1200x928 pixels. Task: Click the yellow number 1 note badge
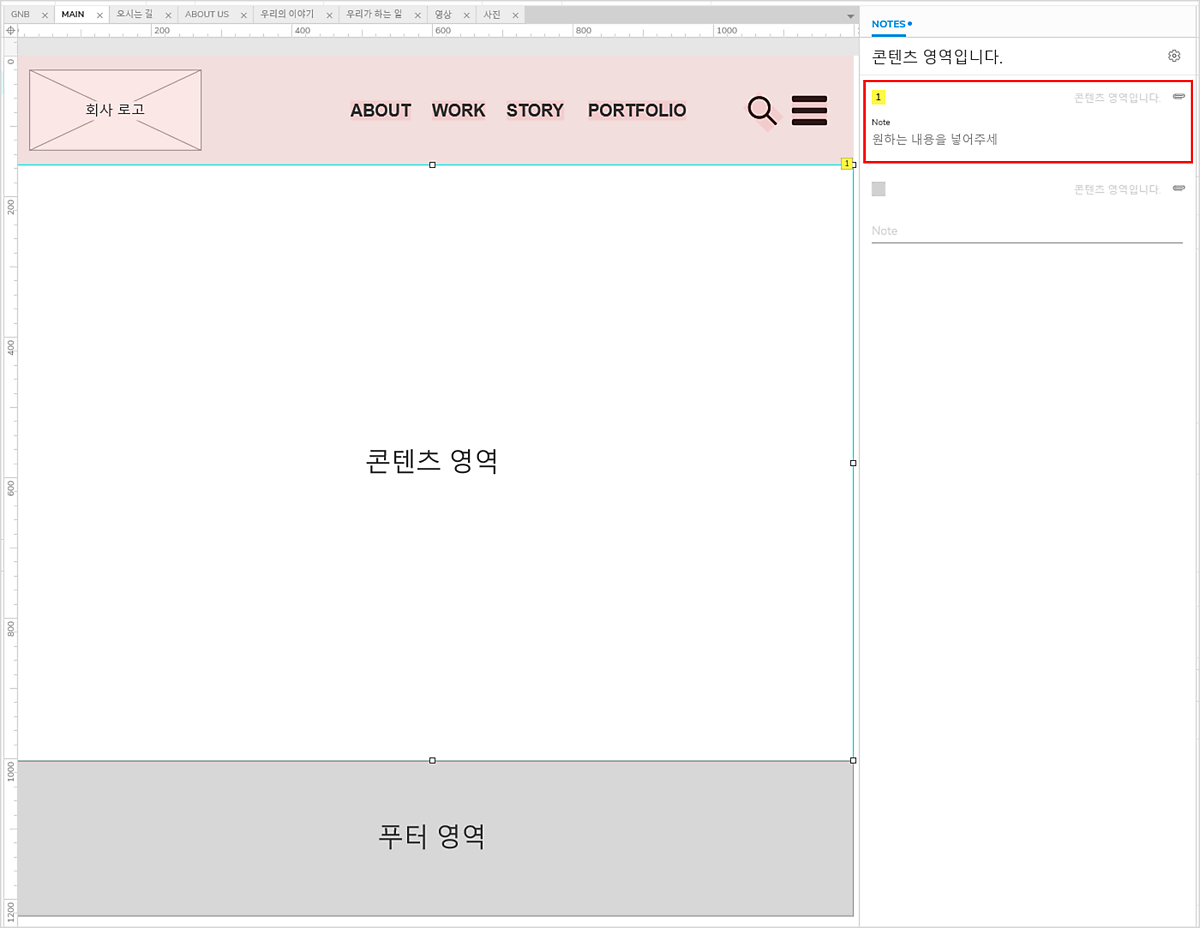pyautogui.click(x=878, y=97)
